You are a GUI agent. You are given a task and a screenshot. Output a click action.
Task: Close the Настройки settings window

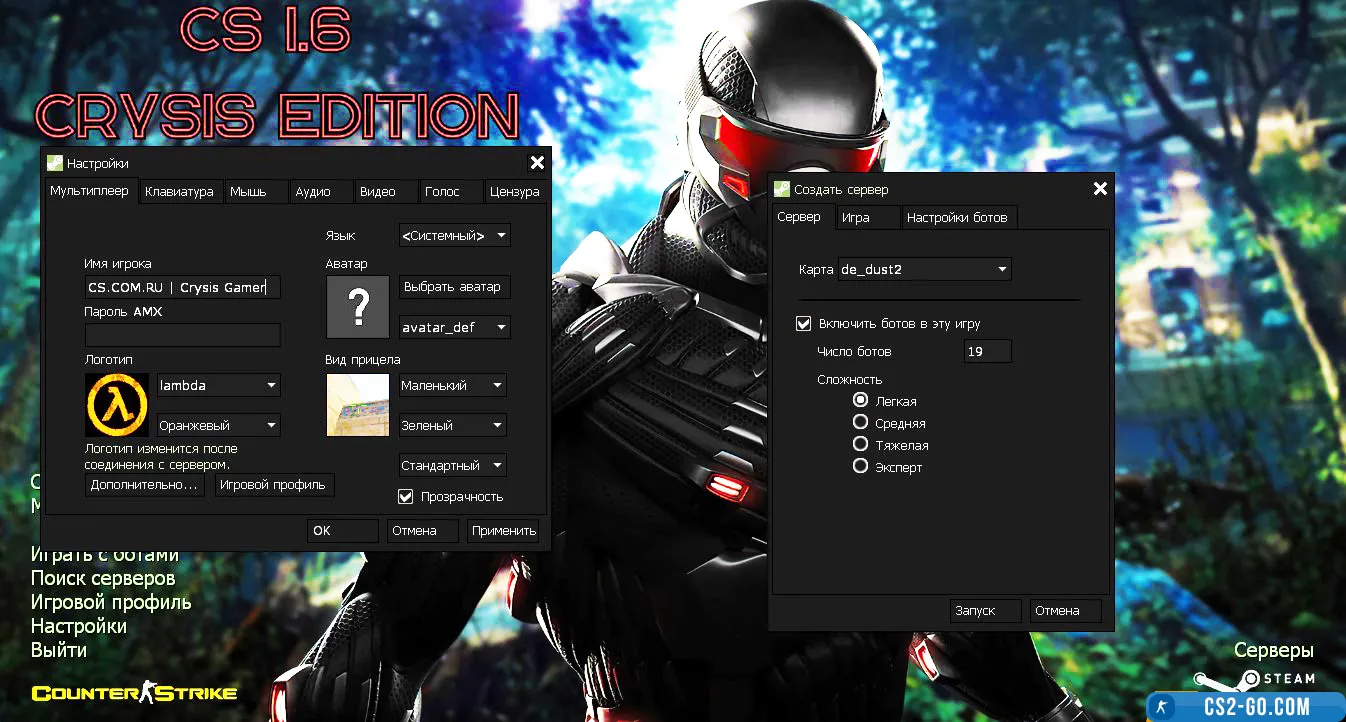(x=537, y=163)
